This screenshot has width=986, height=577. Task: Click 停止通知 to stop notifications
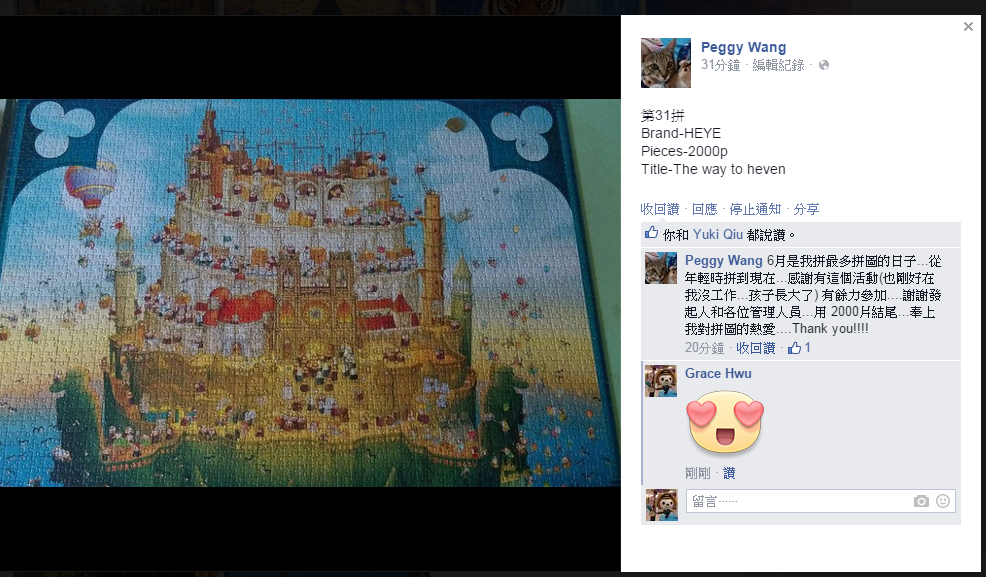(x=755, y=209)
